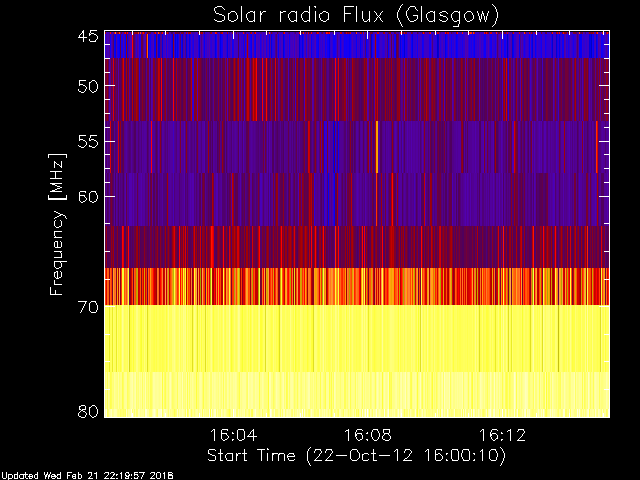Screen dimensions: 640x480
Task: Click the 80 frequency tick label
Action: click(x=88, y=411)
